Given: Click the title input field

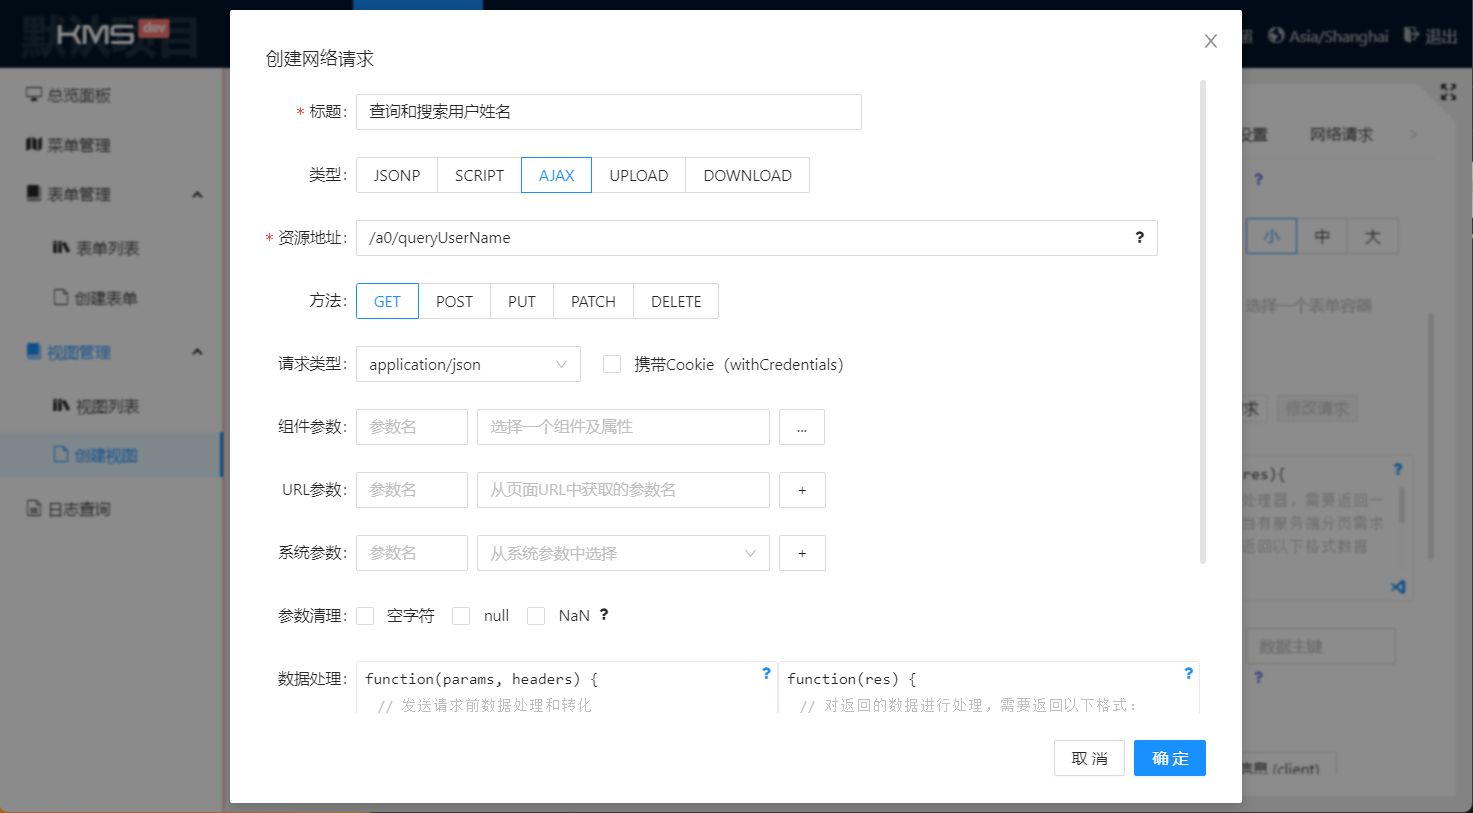Looking at the screenshot, I should pyautogui.click(x=608, y=112).
